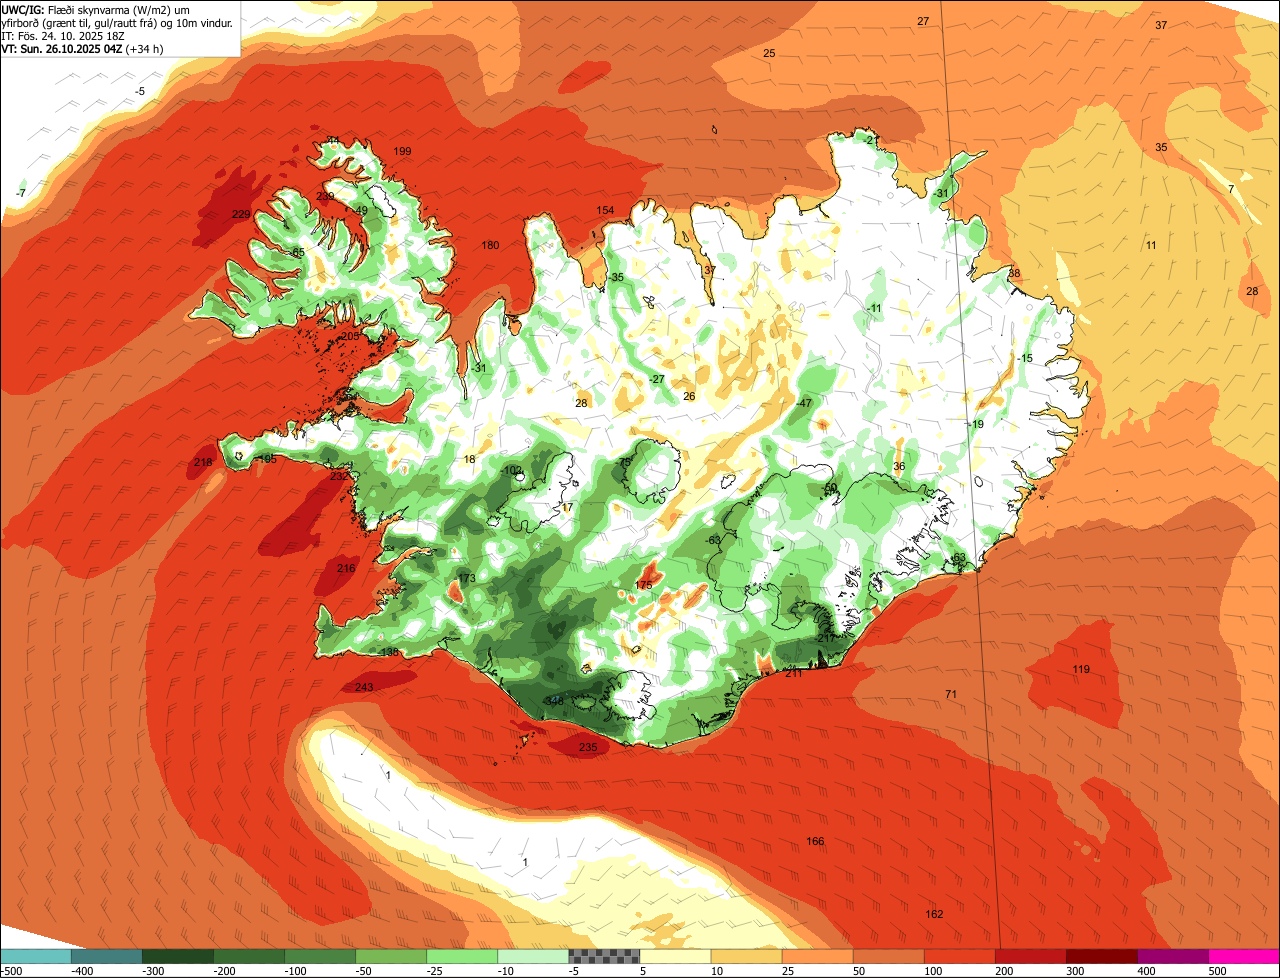Click the value '-7' at the left edge
Viewport: 1280px width, 978px height.
(21, 192)
